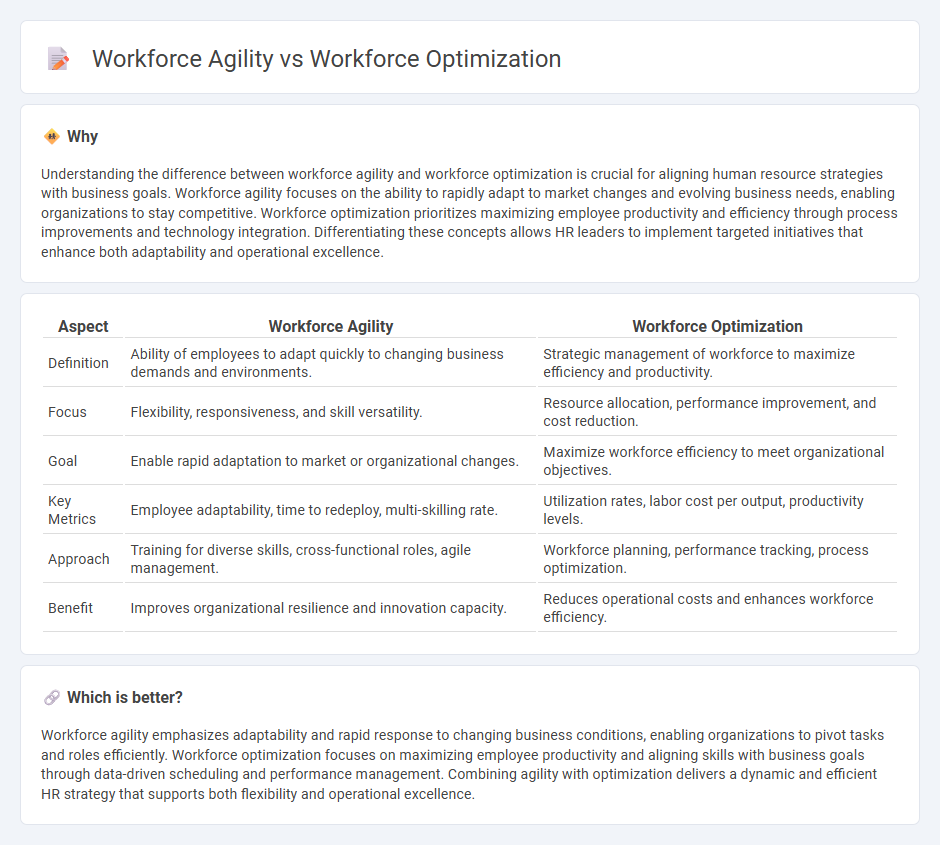
Task: Click the pencil document icon beside title
Action: 58,59
